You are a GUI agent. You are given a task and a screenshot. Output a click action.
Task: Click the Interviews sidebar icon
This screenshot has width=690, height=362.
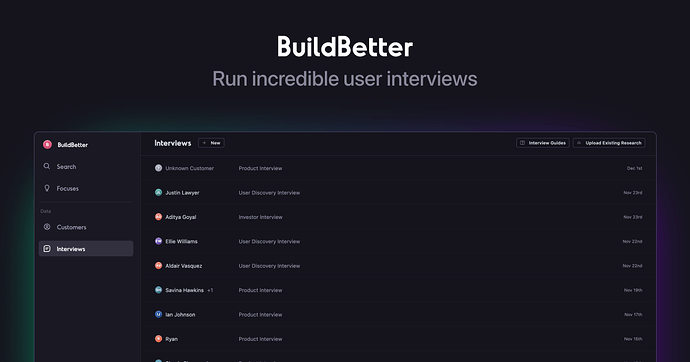tap(47, 249)
